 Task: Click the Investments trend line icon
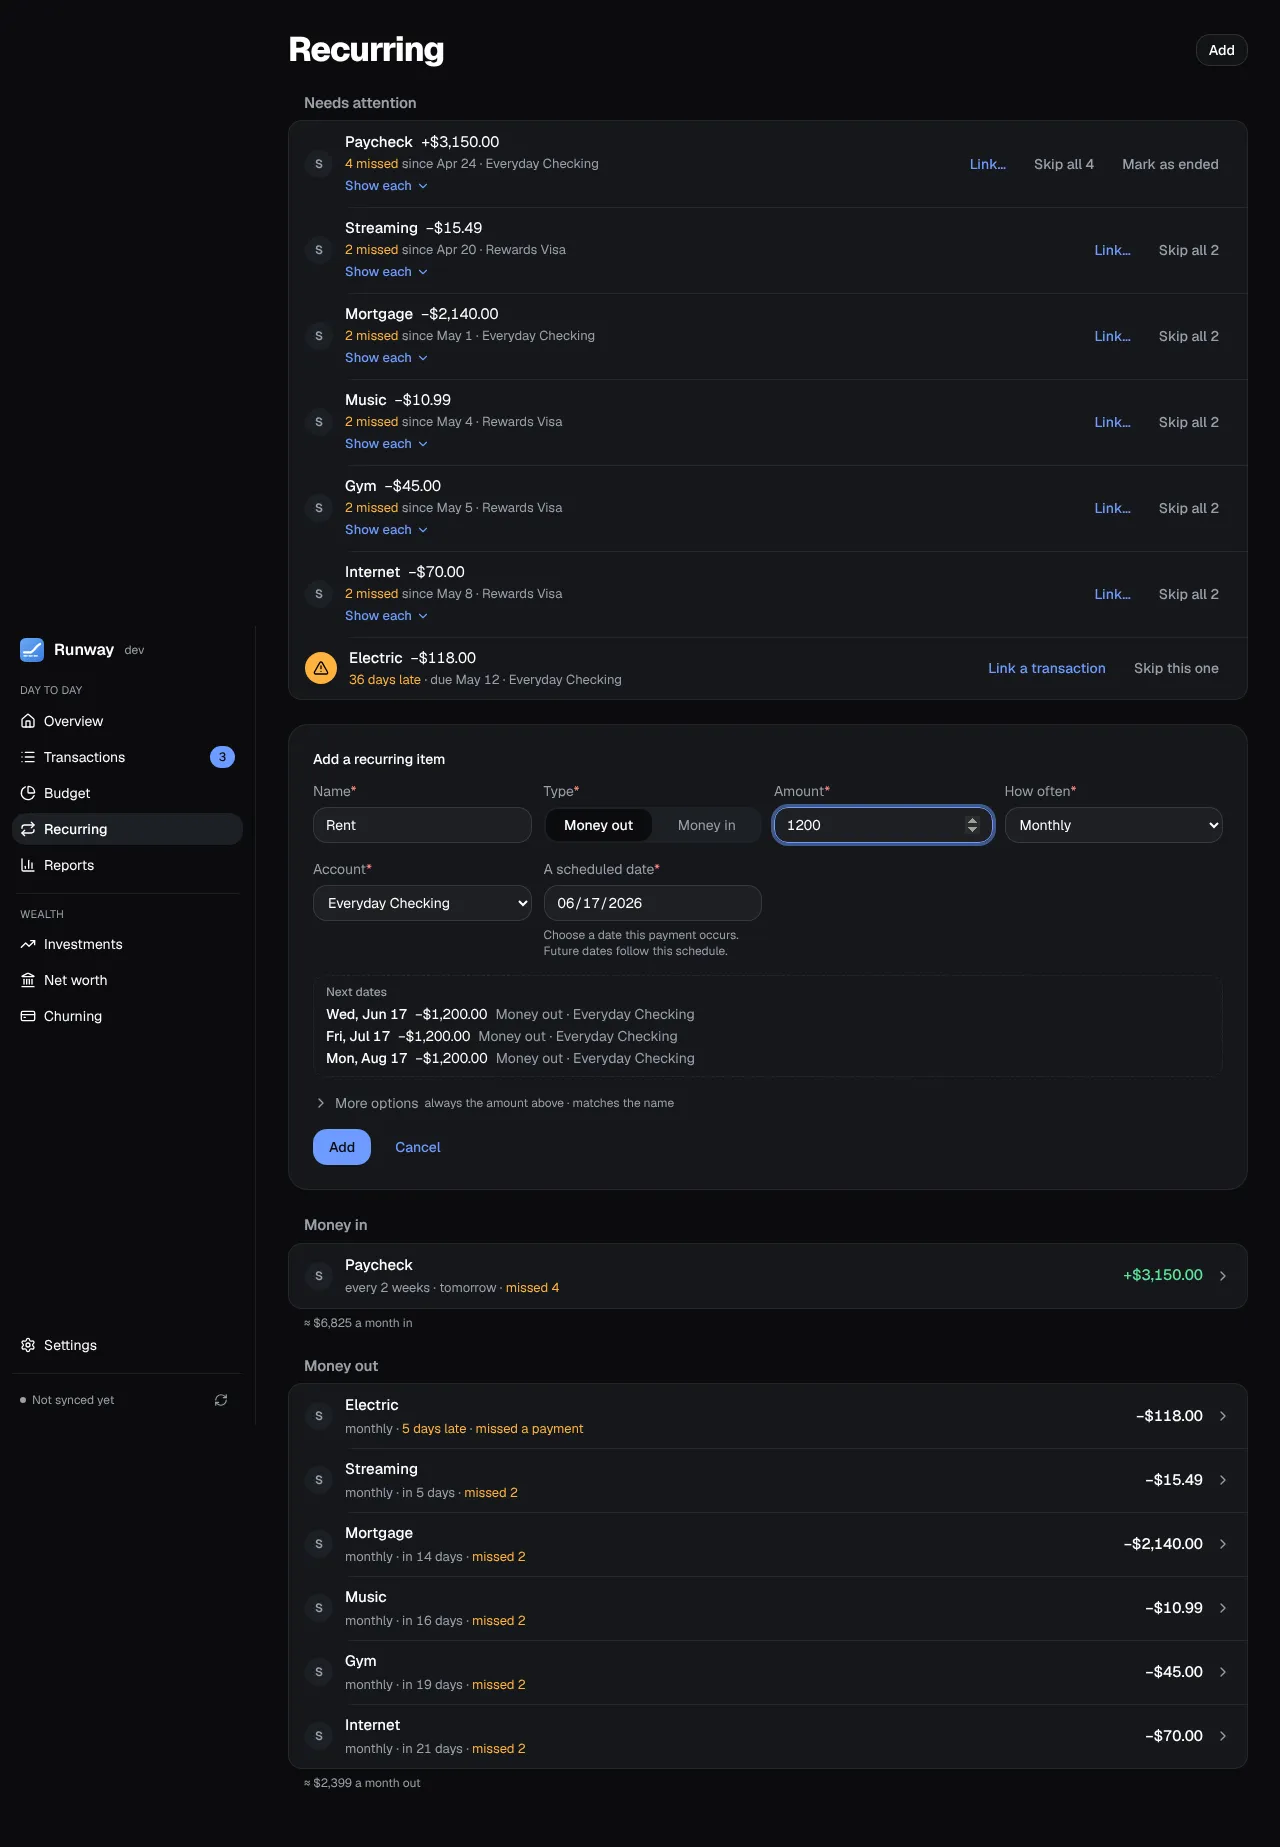coord(28,944)
